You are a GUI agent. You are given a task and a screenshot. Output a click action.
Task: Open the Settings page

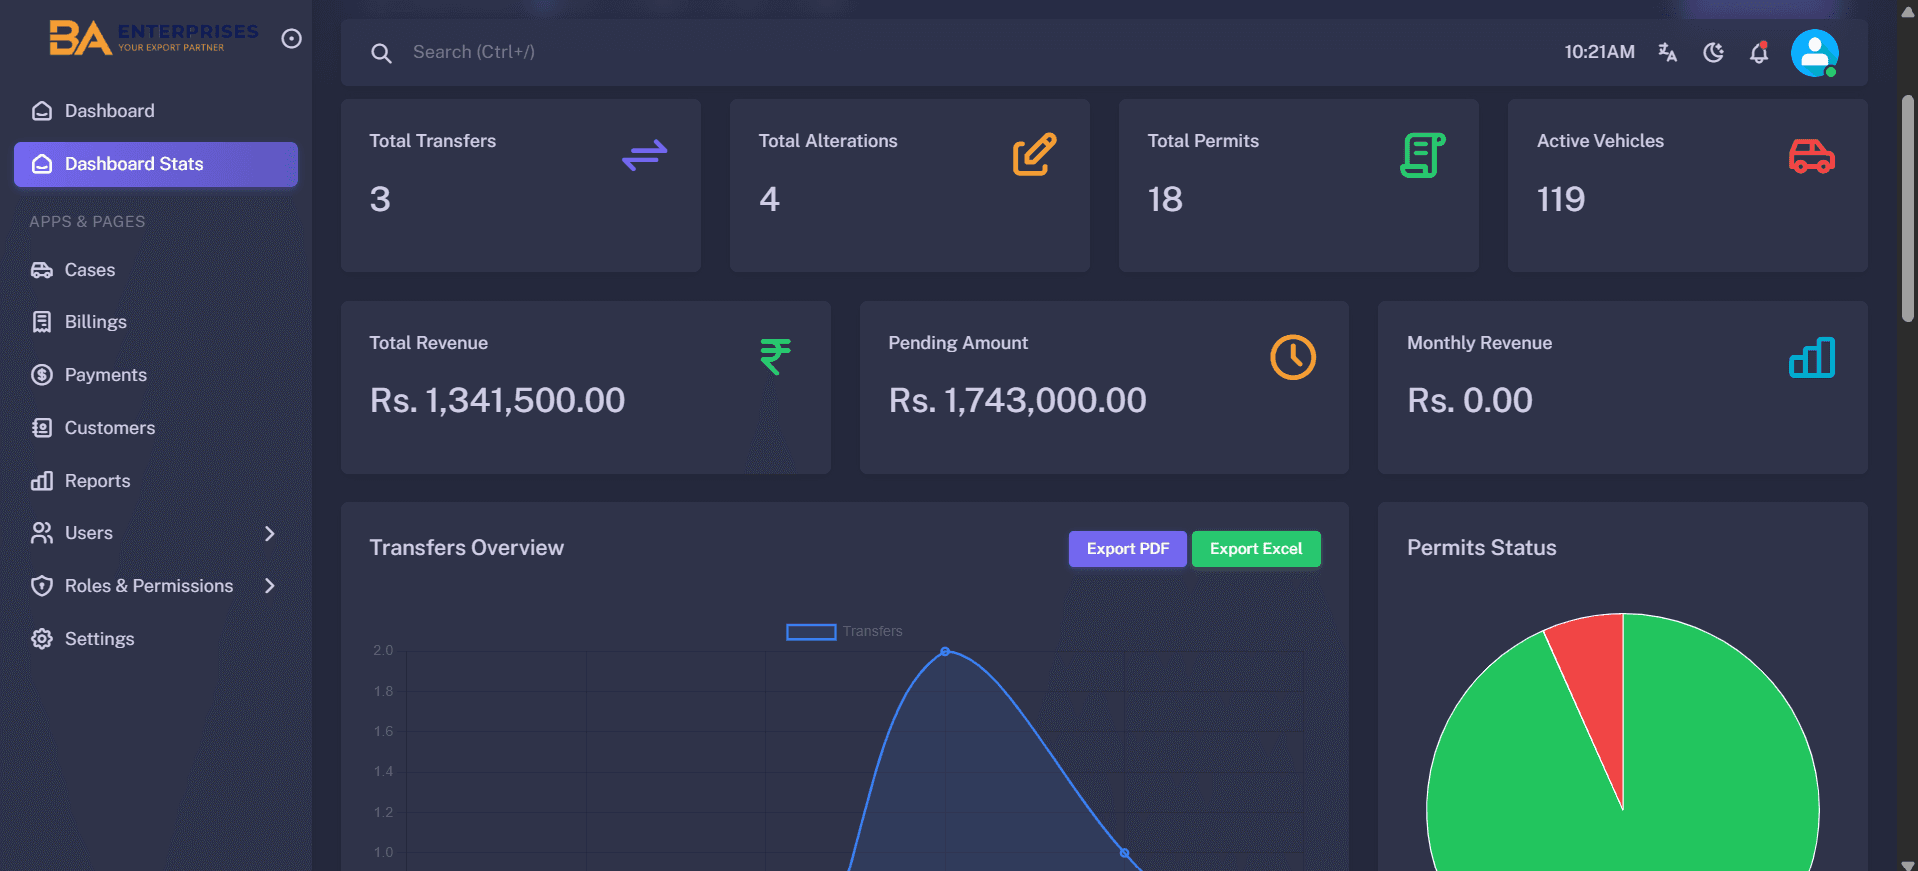(x=156, y=639)
